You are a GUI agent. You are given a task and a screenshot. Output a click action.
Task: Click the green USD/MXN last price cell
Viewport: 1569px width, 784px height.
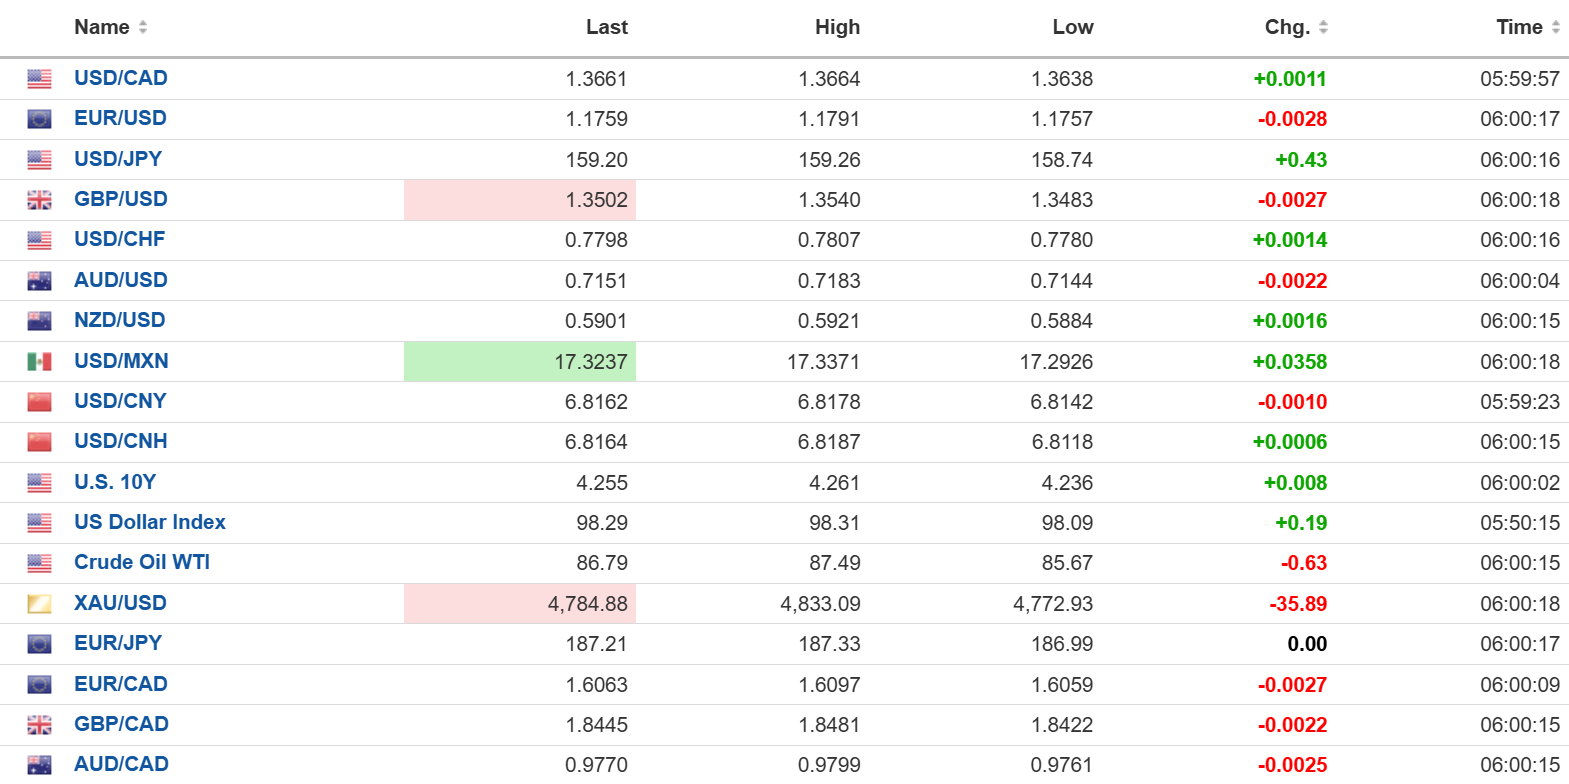tap(520, 361)
